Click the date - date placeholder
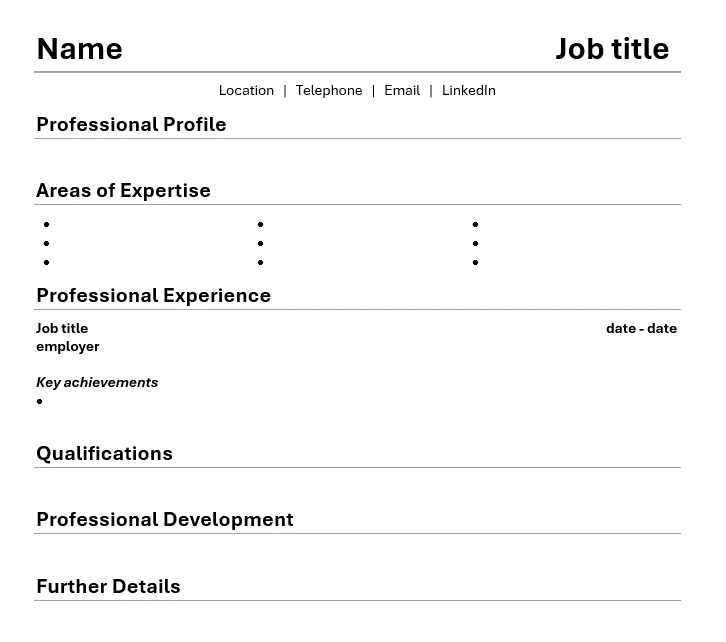The image size is (726, 642). (641, 328)
